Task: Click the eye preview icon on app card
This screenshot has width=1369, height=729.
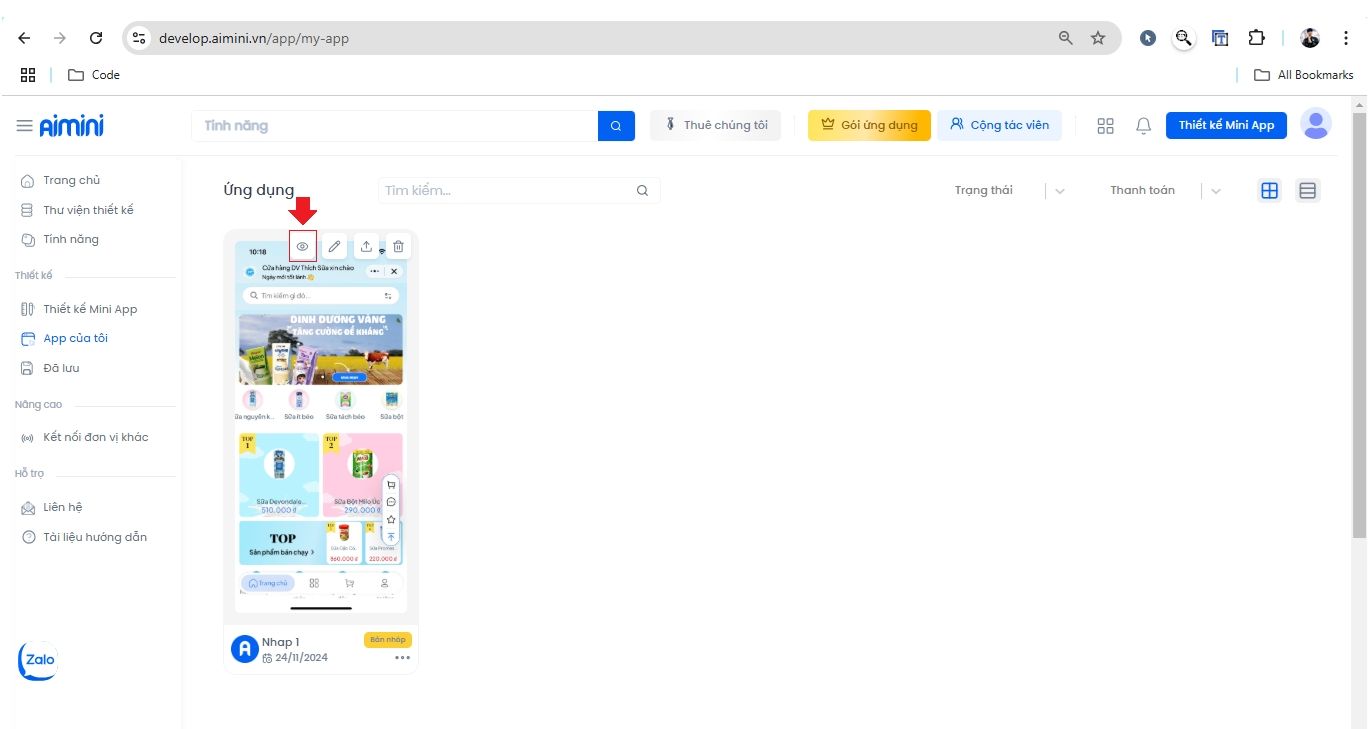Action: pyautogui.click(x=302, y=246)
